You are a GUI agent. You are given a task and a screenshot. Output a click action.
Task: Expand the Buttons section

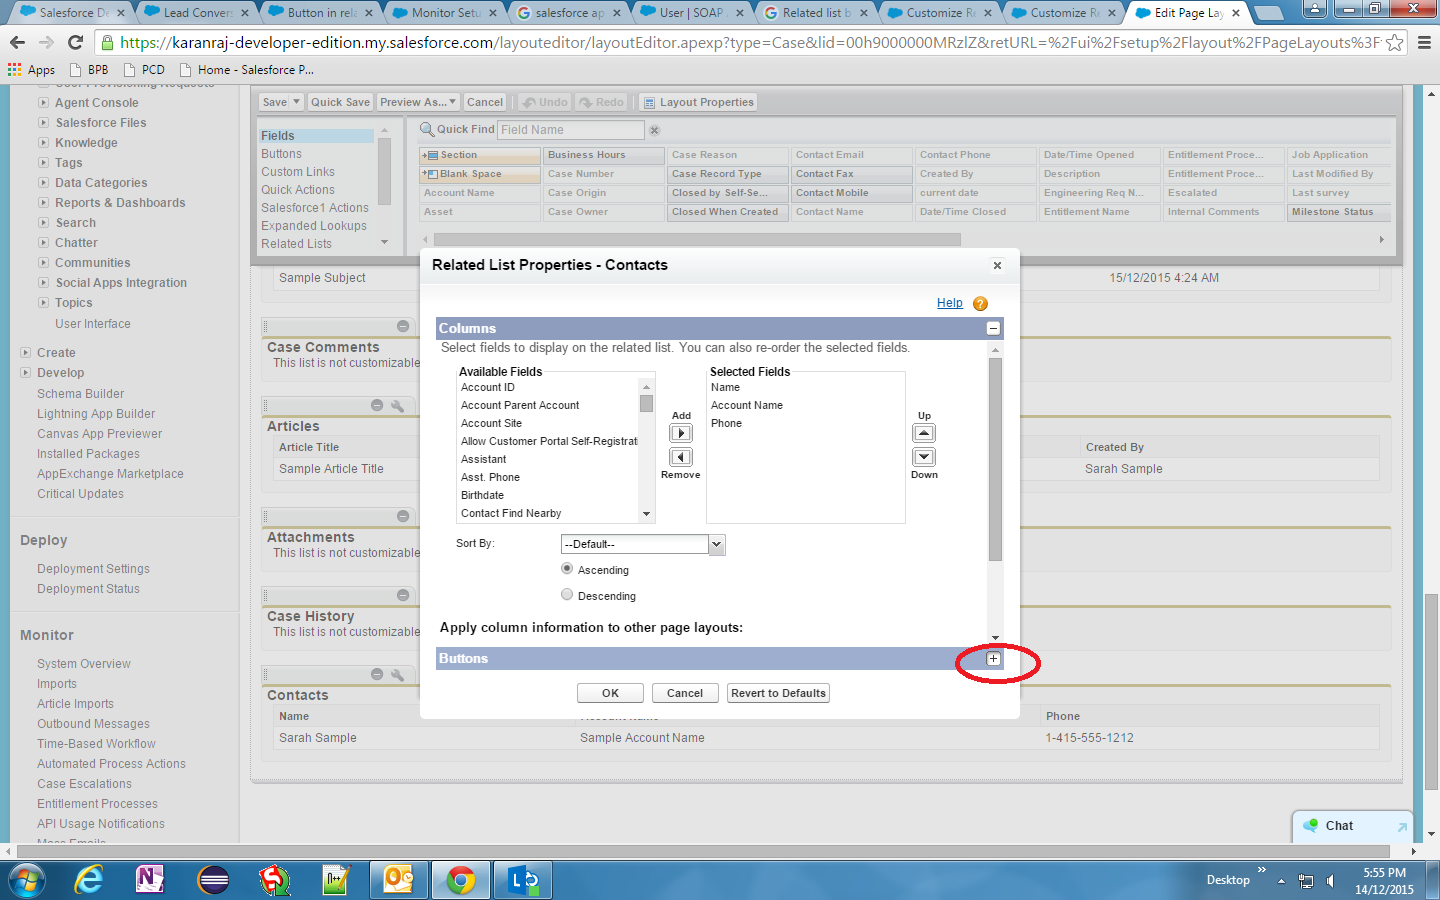coord(993,659)
